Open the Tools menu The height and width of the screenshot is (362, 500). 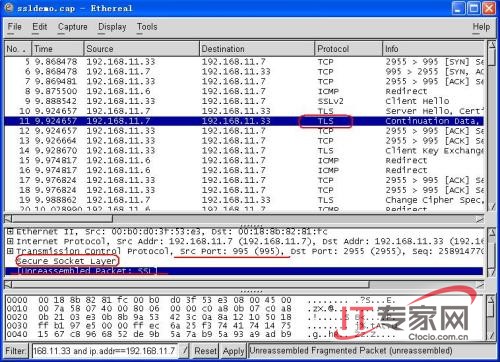click(x=147, y=27)
